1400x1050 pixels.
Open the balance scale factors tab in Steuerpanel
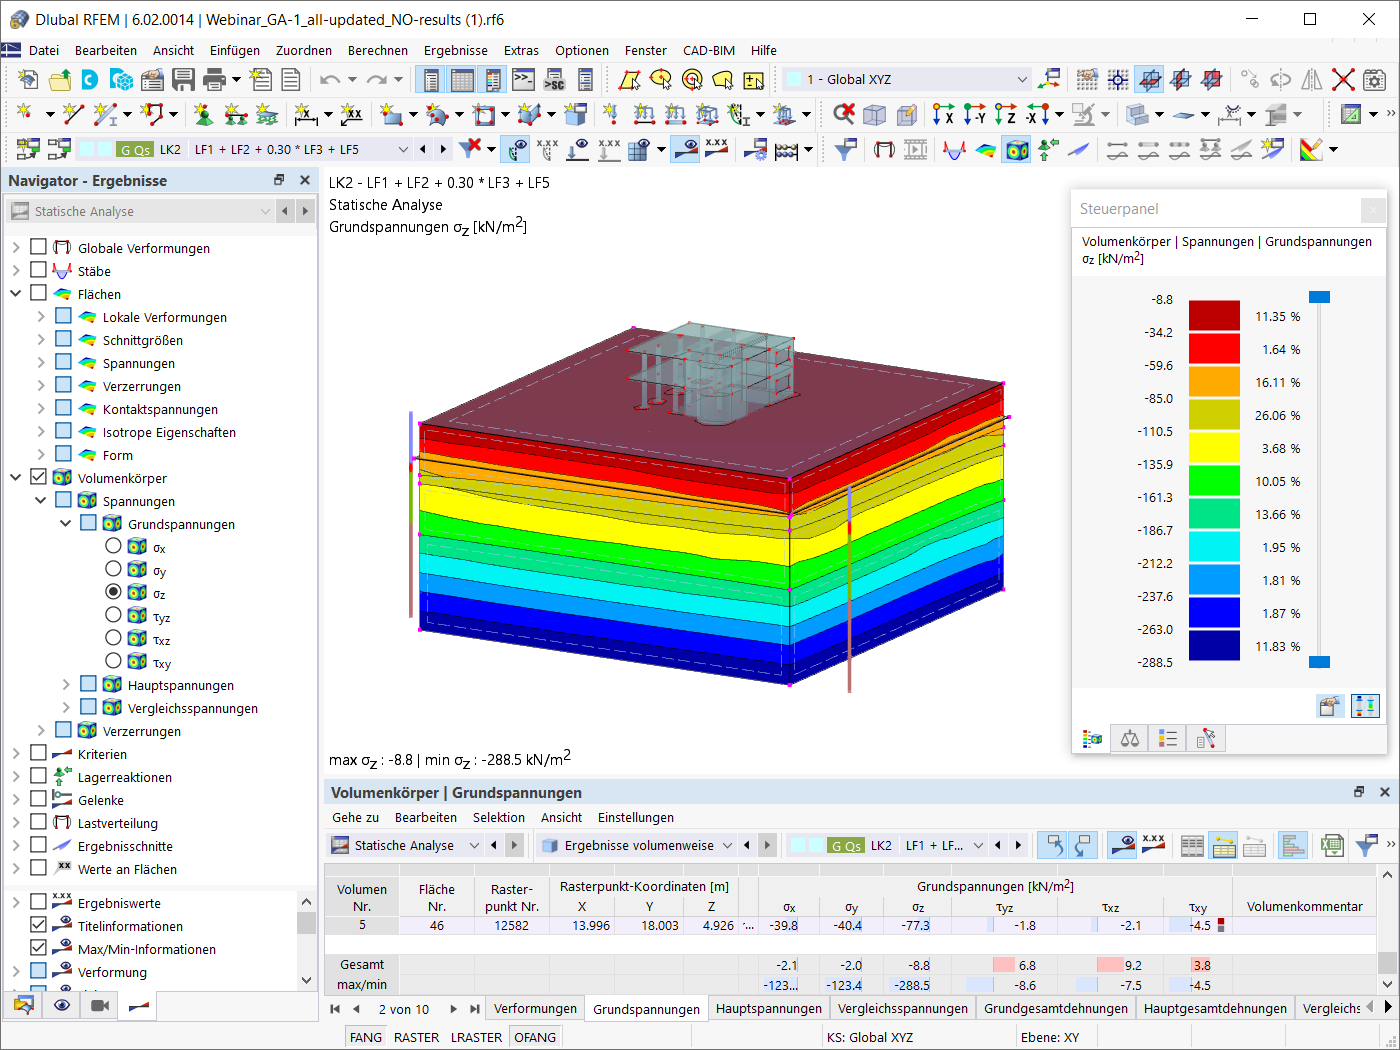[x=1130, y=739]
